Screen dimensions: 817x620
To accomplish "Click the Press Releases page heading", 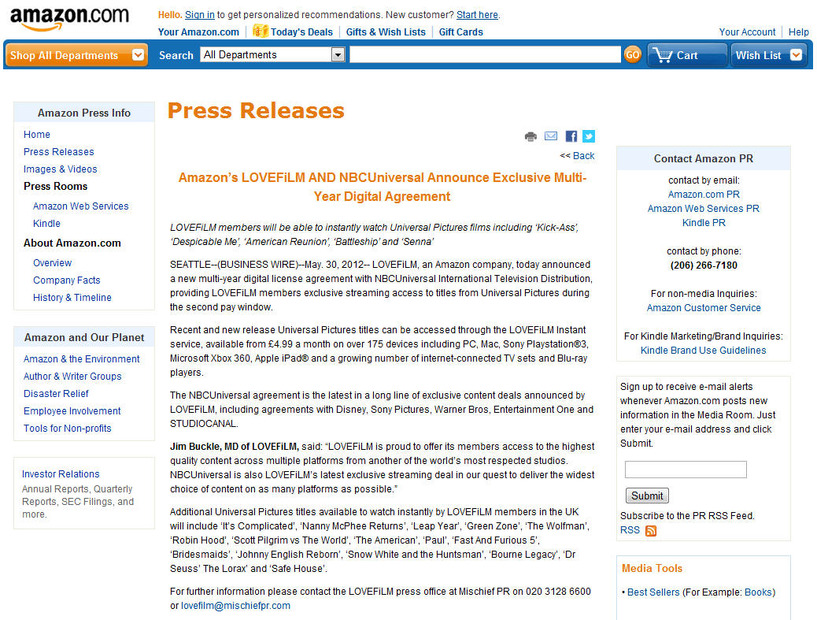I will tap(256, 110).
